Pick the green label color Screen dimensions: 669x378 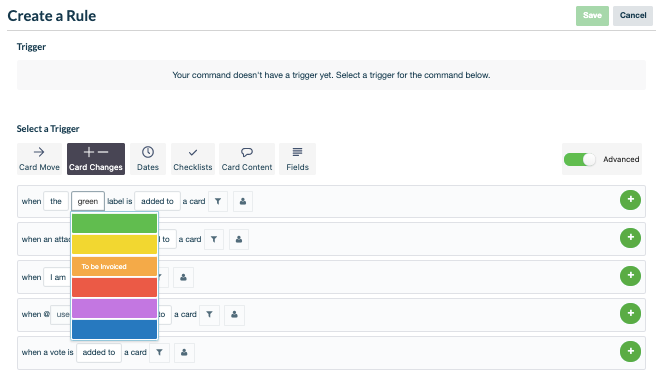[114, 223]
